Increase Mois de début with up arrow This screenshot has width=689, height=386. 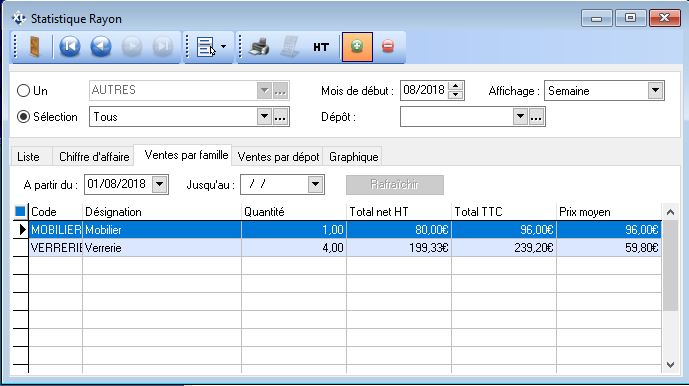pos(456,86)
